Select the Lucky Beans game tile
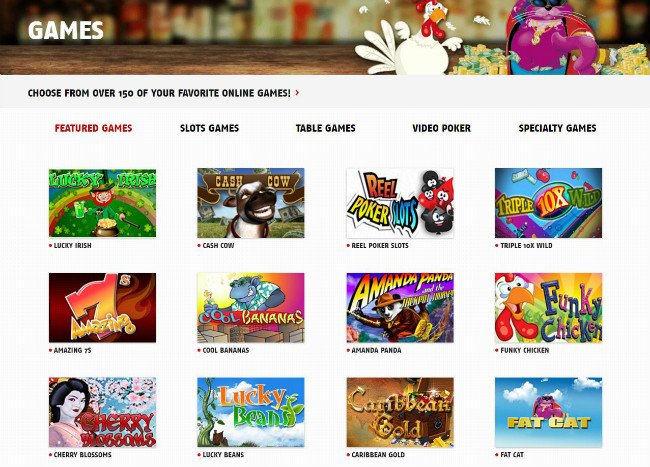Image resolution: width=650 pixels, height=467 pixels. 251,412
